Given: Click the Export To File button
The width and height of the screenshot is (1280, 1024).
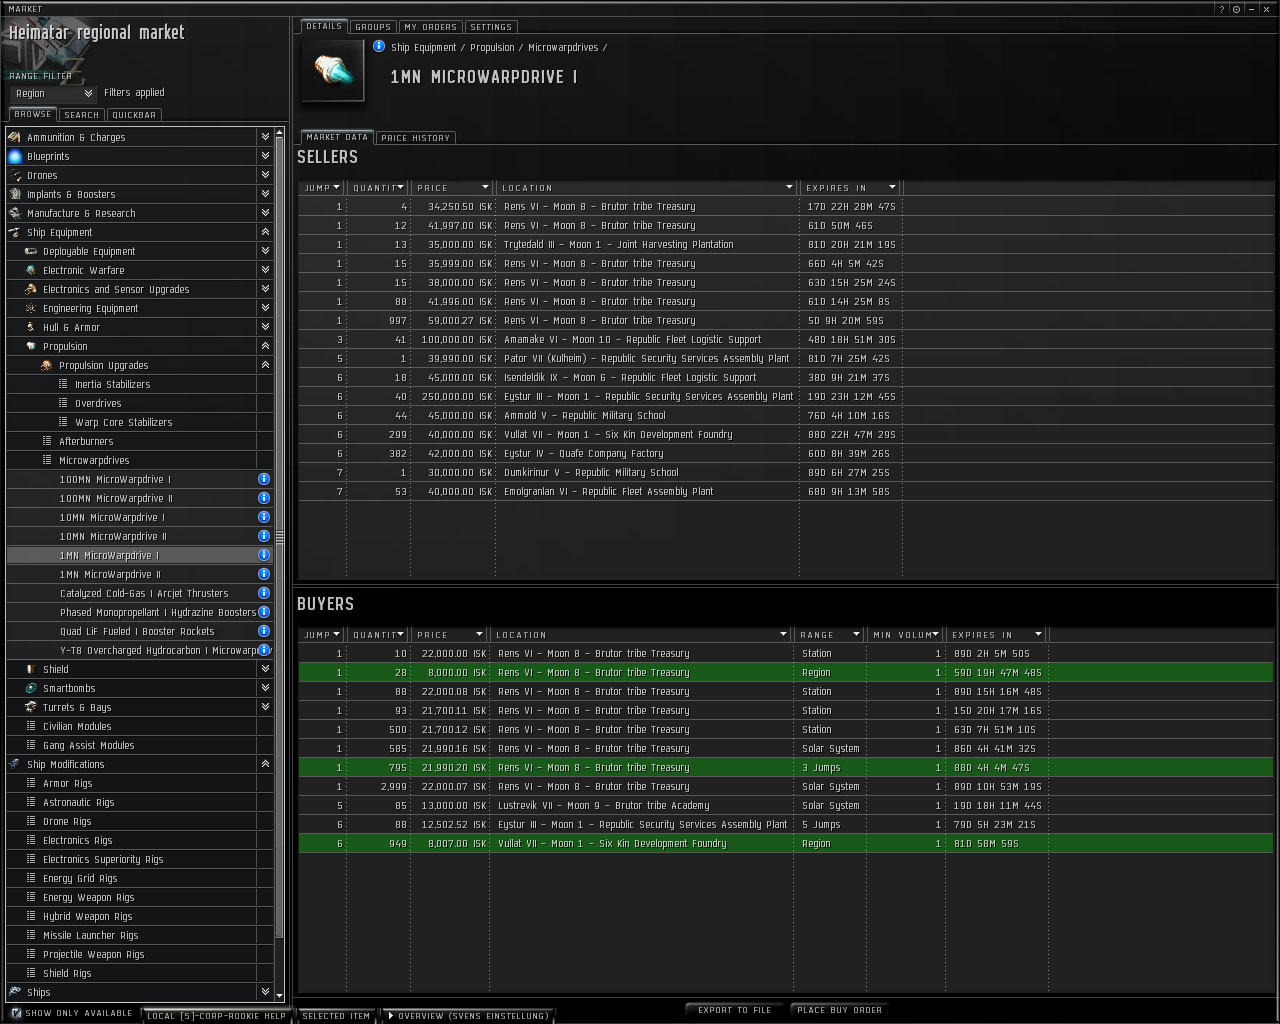Looking at the screenshot, I should [x=735, y=1010].
